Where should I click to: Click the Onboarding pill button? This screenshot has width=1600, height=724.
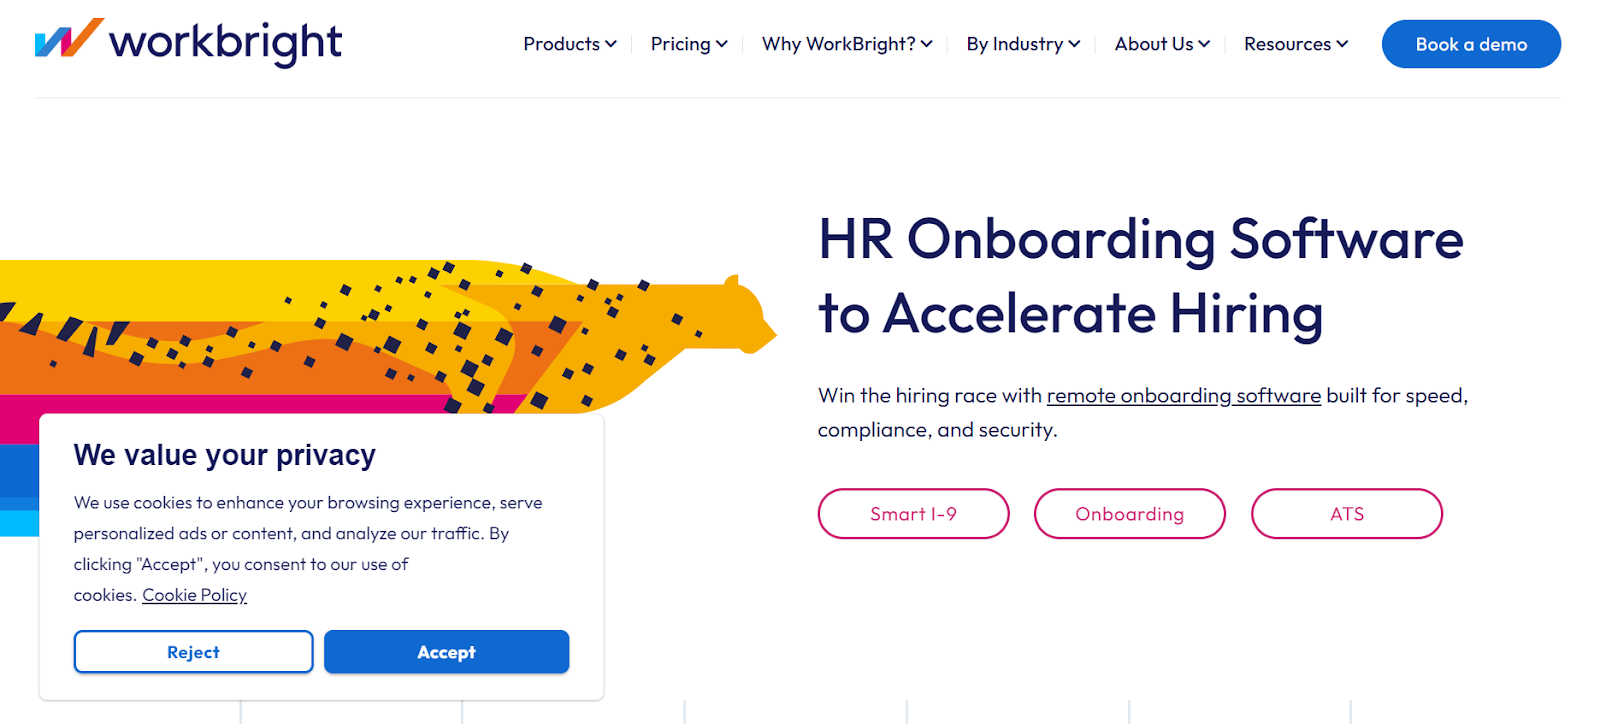click(x=1129, y=513)
